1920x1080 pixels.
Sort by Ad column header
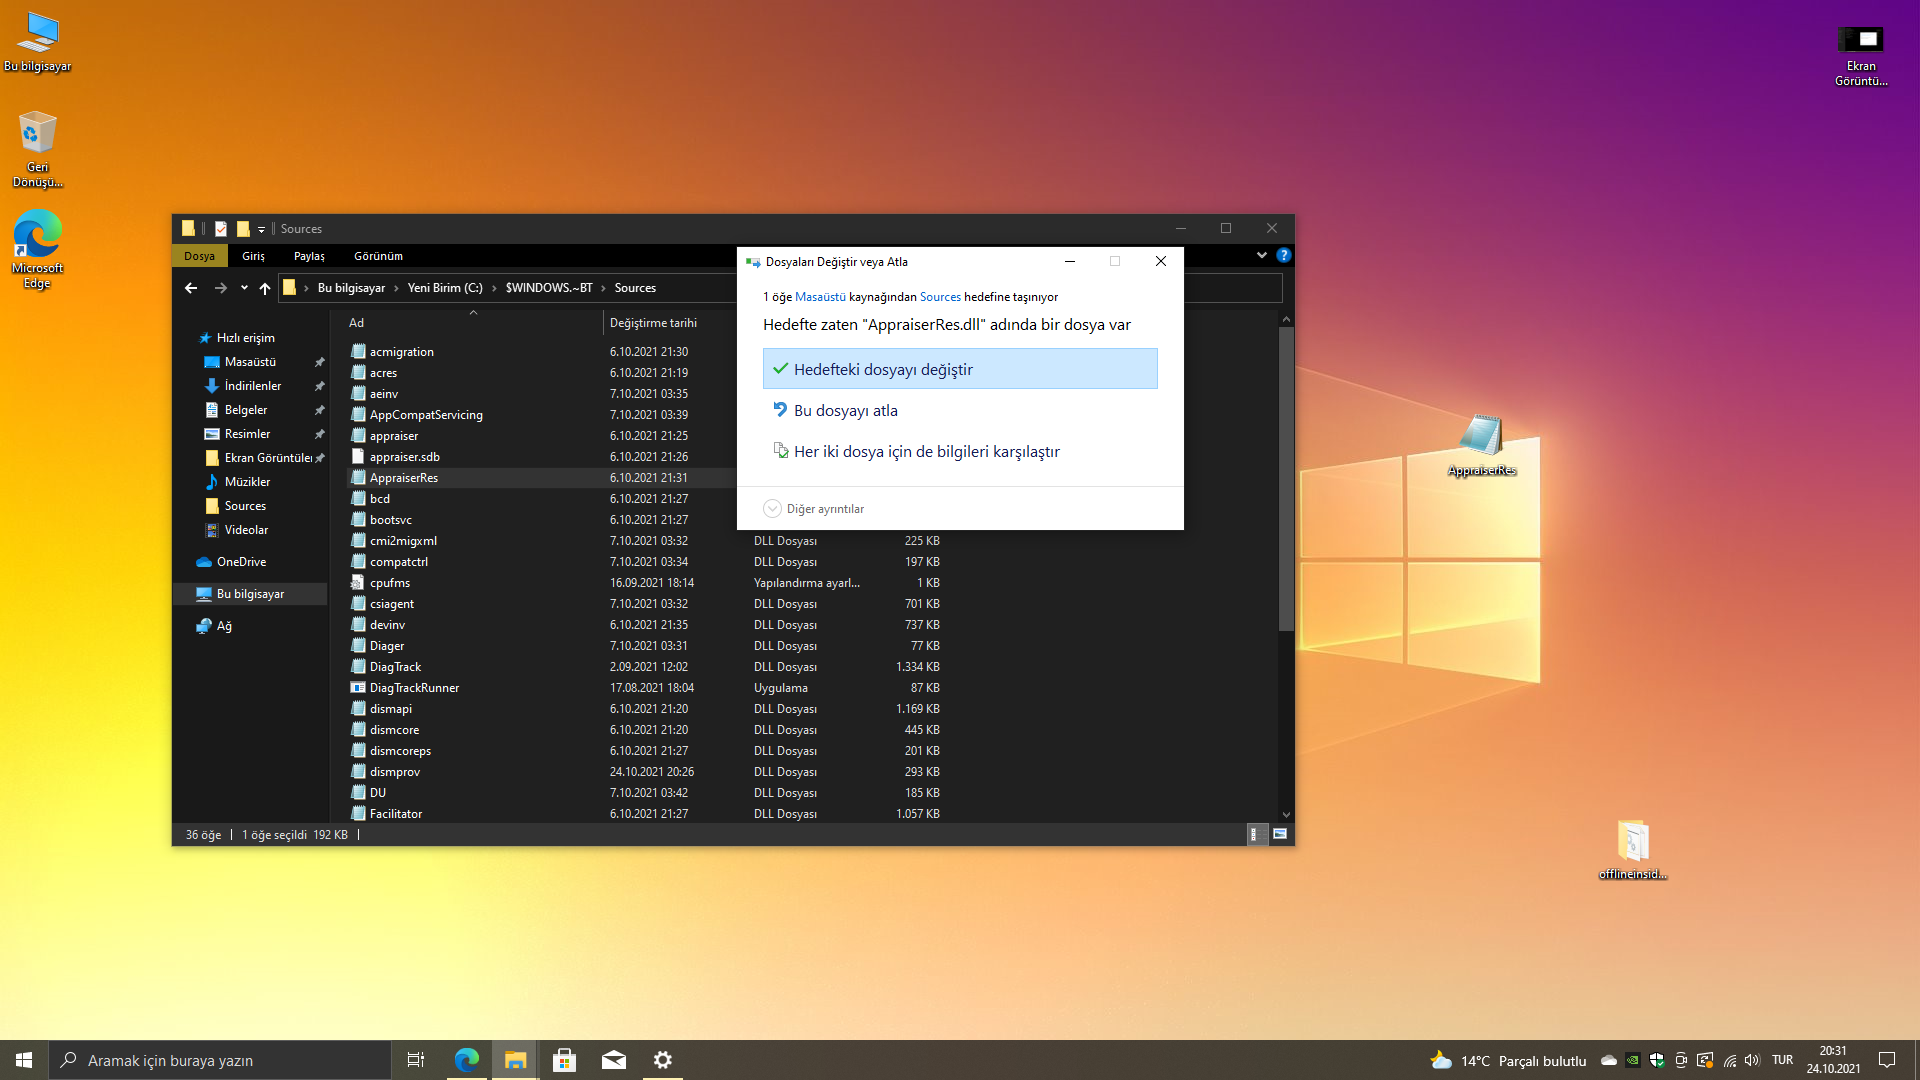click(473, 323)
